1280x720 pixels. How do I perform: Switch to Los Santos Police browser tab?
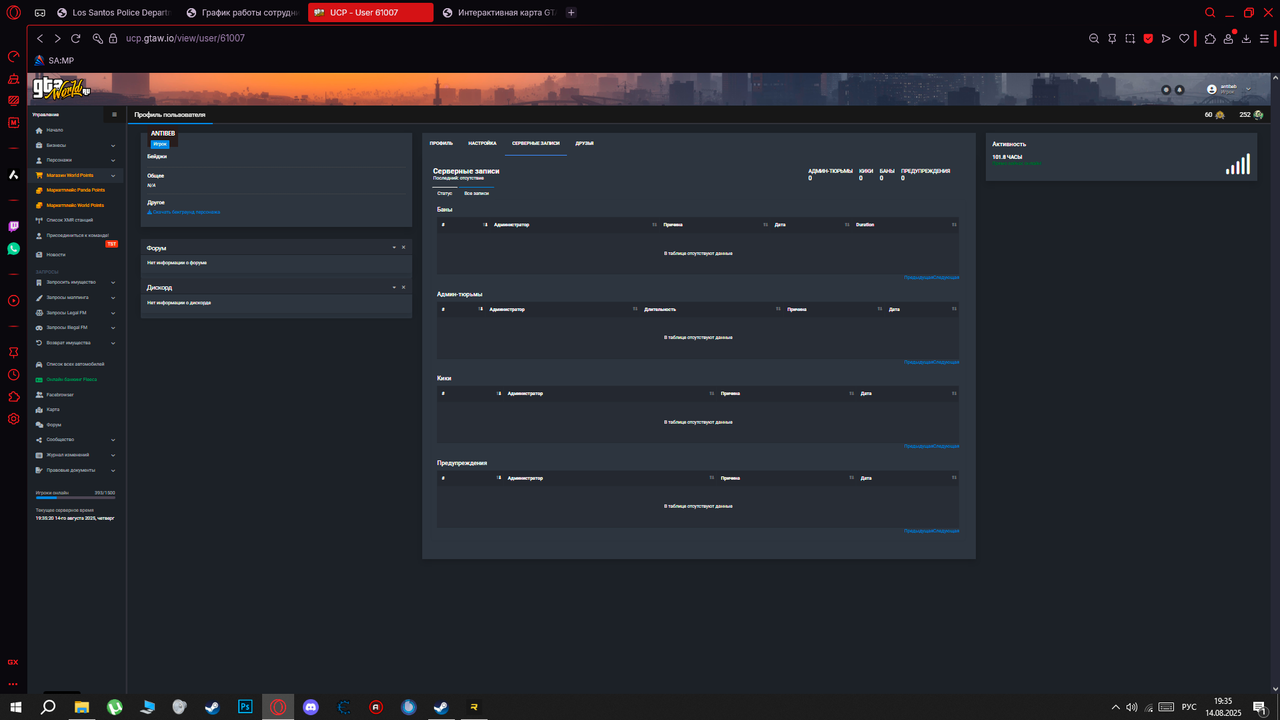coord(115,13)
